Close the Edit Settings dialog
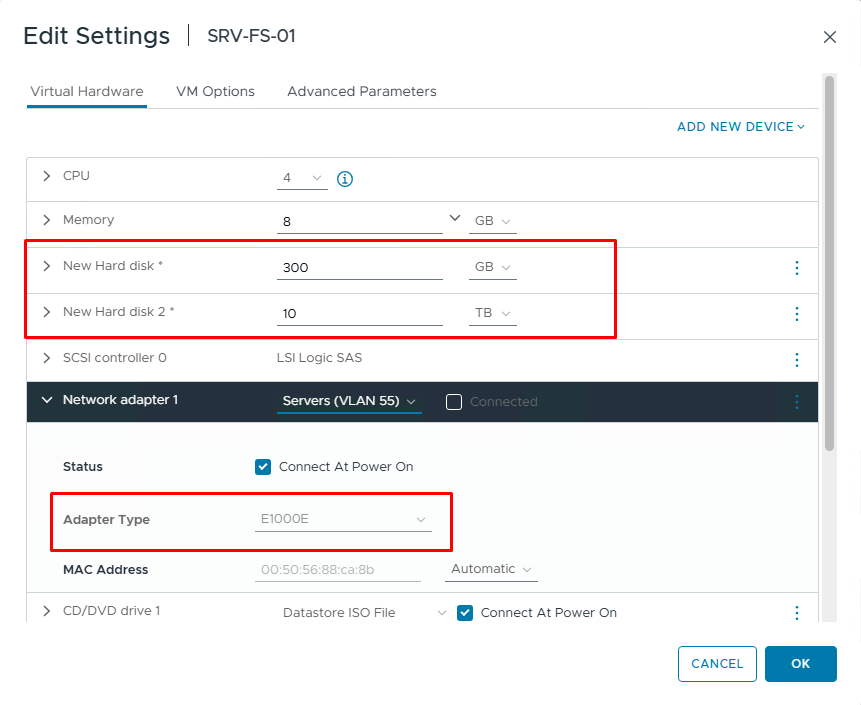The width and height of the screenshot is (861, 705). (830, 37)
